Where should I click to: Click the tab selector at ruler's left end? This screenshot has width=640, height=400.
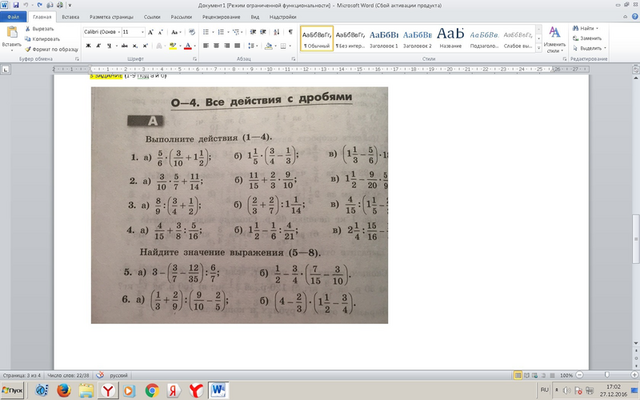[x=5, y=70]
